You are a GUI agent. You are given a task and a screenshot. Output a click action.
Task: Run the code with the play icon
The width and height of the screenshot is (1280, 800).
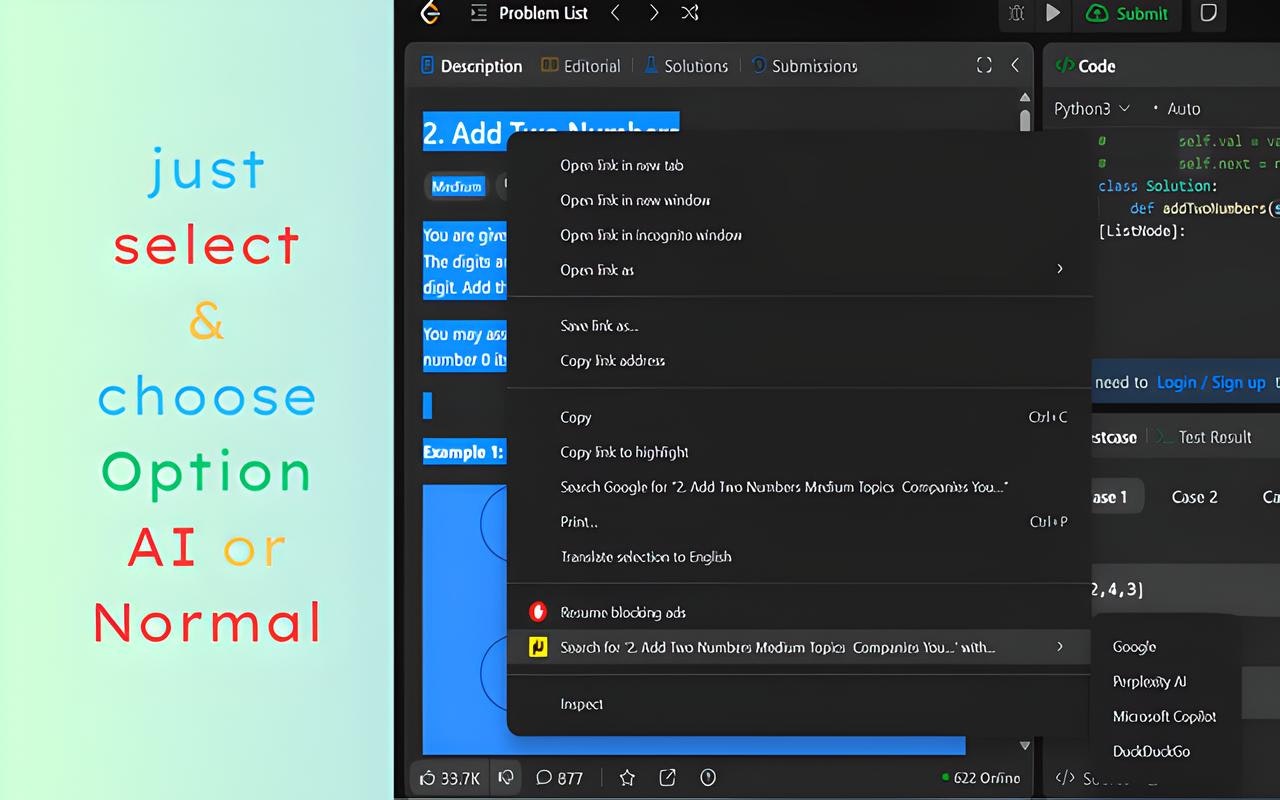1052,14
